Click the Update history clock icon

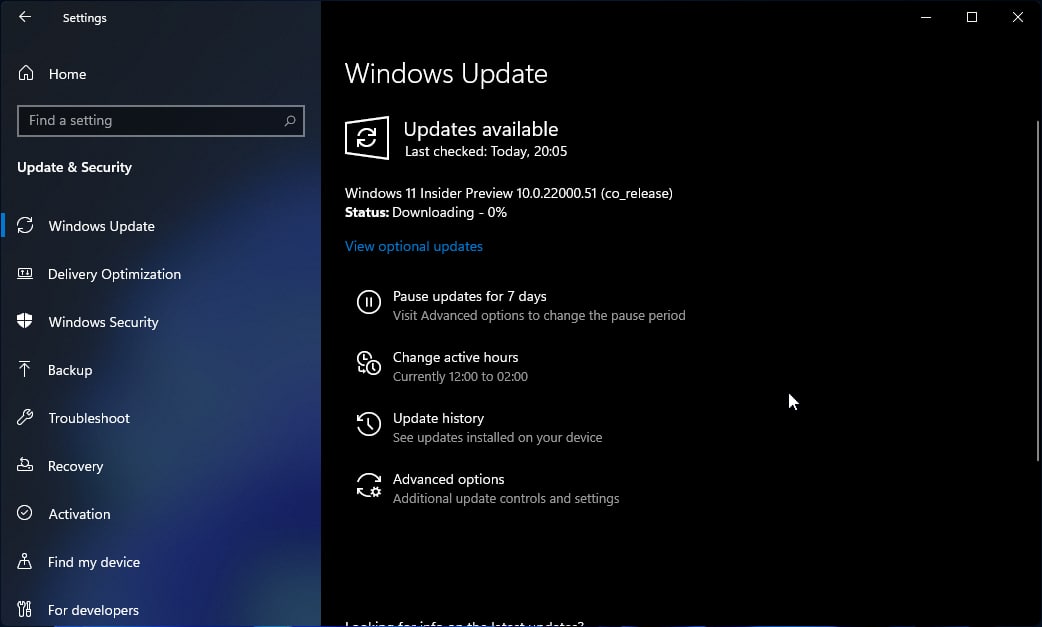coord(369,424)
